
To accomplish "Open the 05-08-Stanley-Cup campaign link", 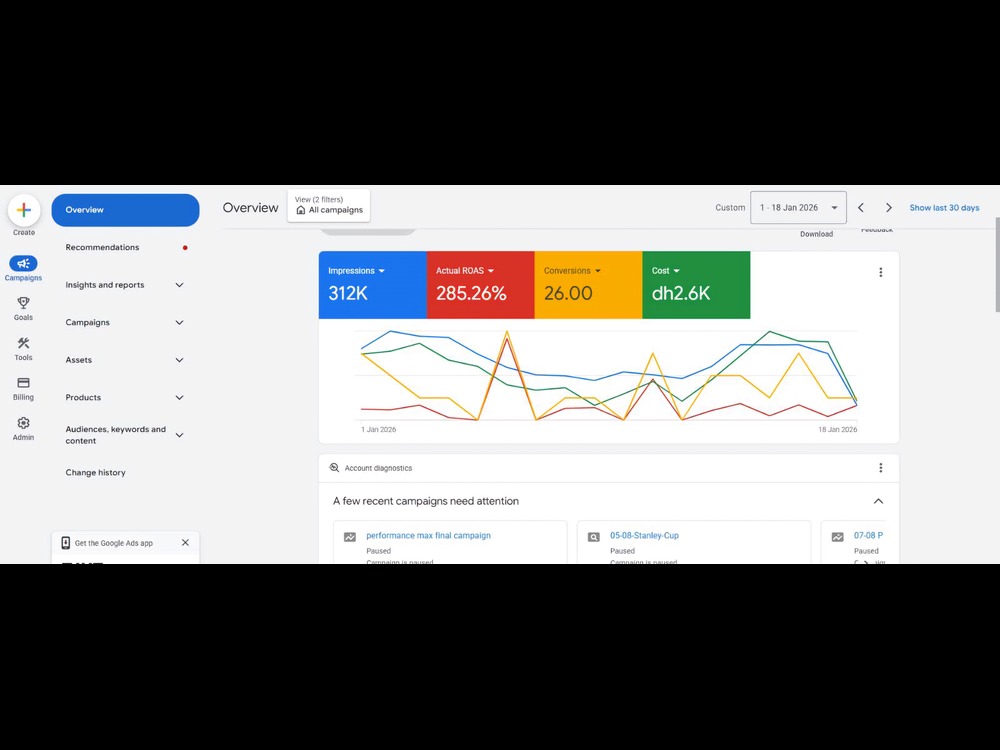I will pyautogui.click(x=644, y=536).
